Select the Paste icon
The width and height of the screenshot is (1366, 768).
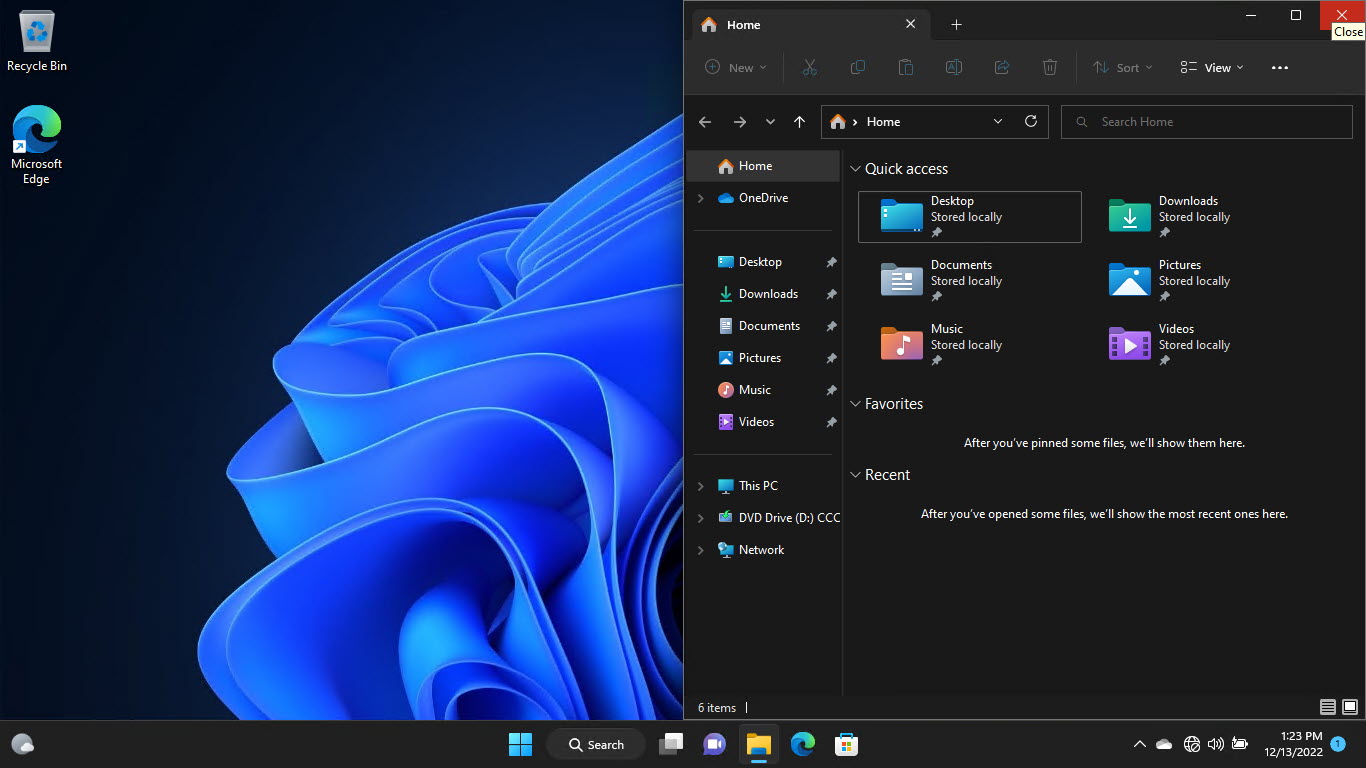[x=905, y=67]
